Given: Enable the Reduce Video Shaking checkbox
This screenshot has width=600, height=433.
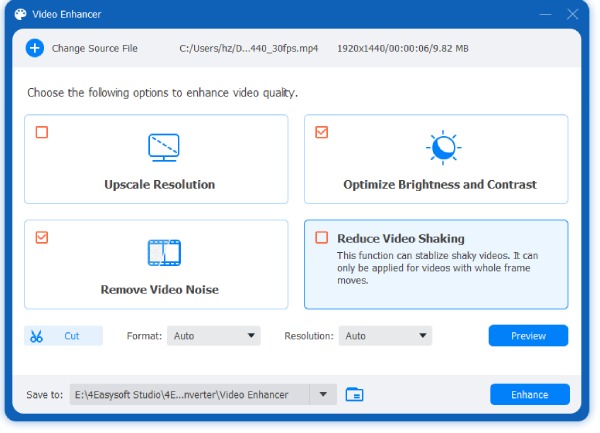Looking at the screenshot, I should [x=321, y=238].
